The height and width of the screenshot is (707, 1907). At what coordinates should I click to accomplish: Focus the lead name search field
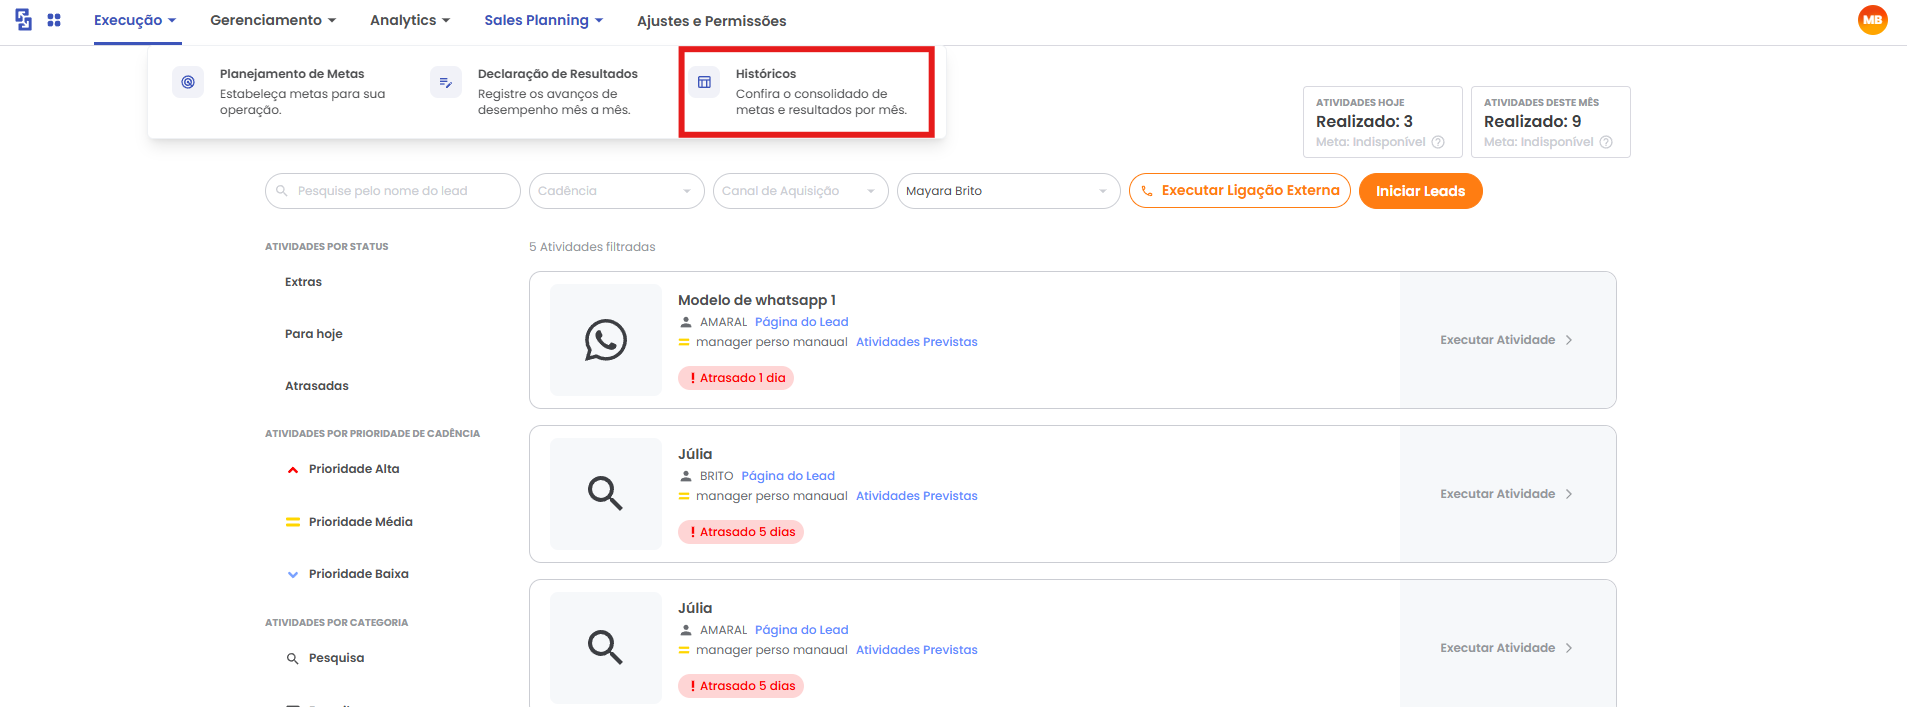click(x=400, y=191)
